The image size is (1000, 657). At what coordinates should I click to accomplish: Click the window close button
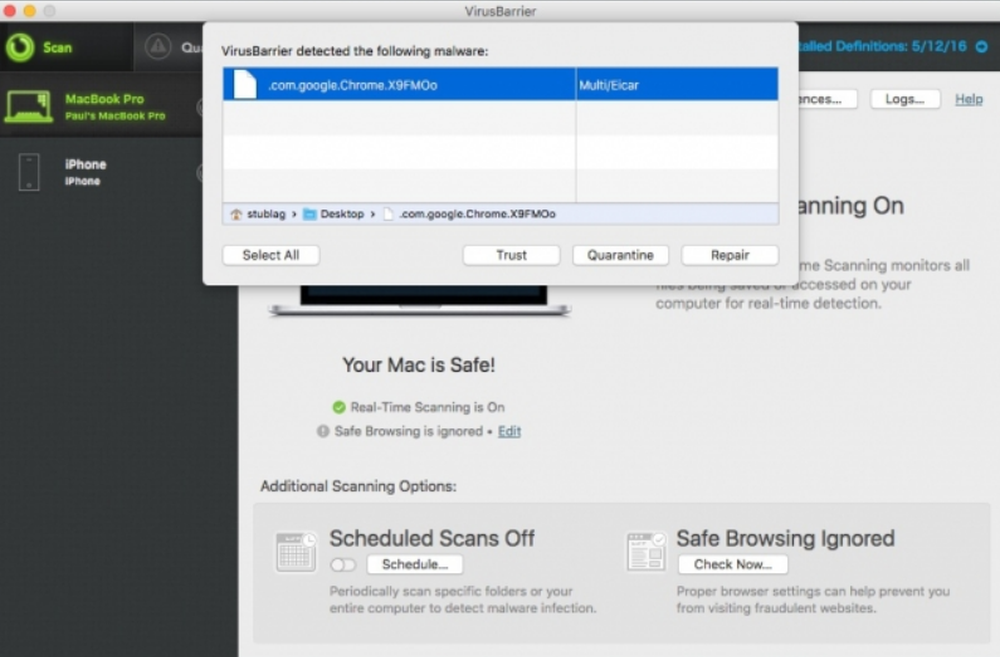pyautogui.click(x=10, y=11)
